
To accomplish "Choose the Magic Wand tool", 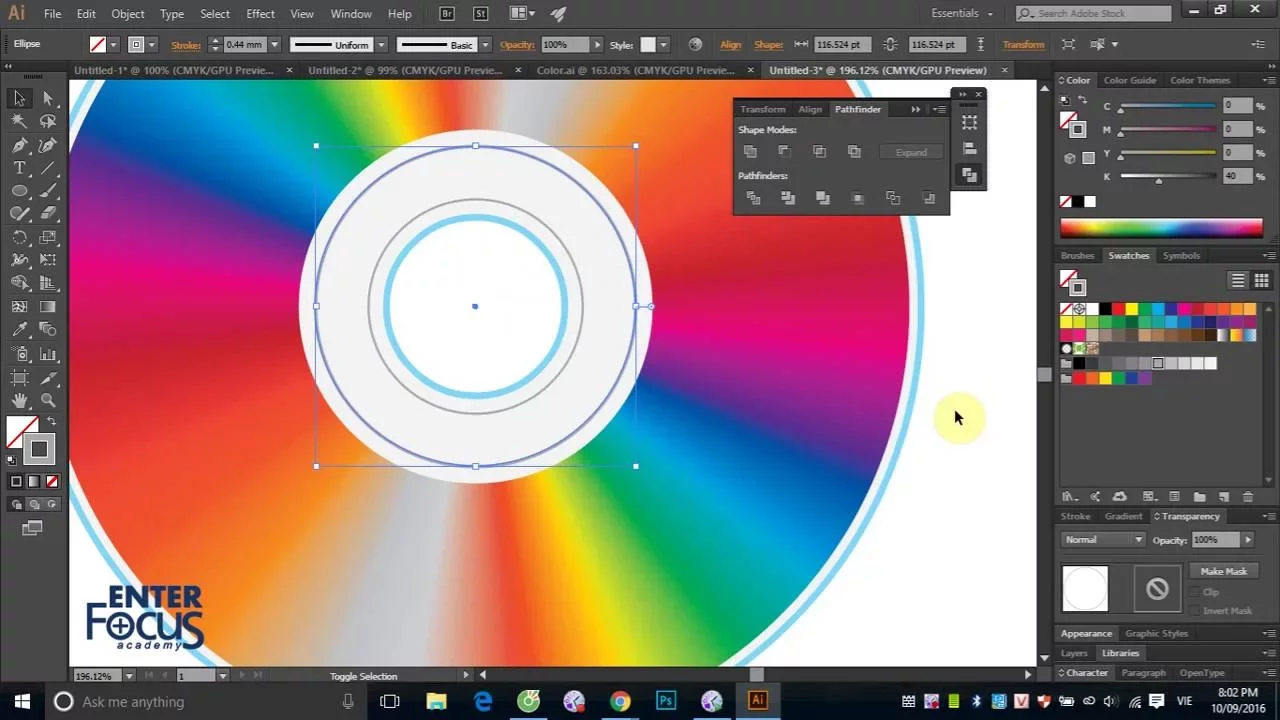I will coord(19,121).
